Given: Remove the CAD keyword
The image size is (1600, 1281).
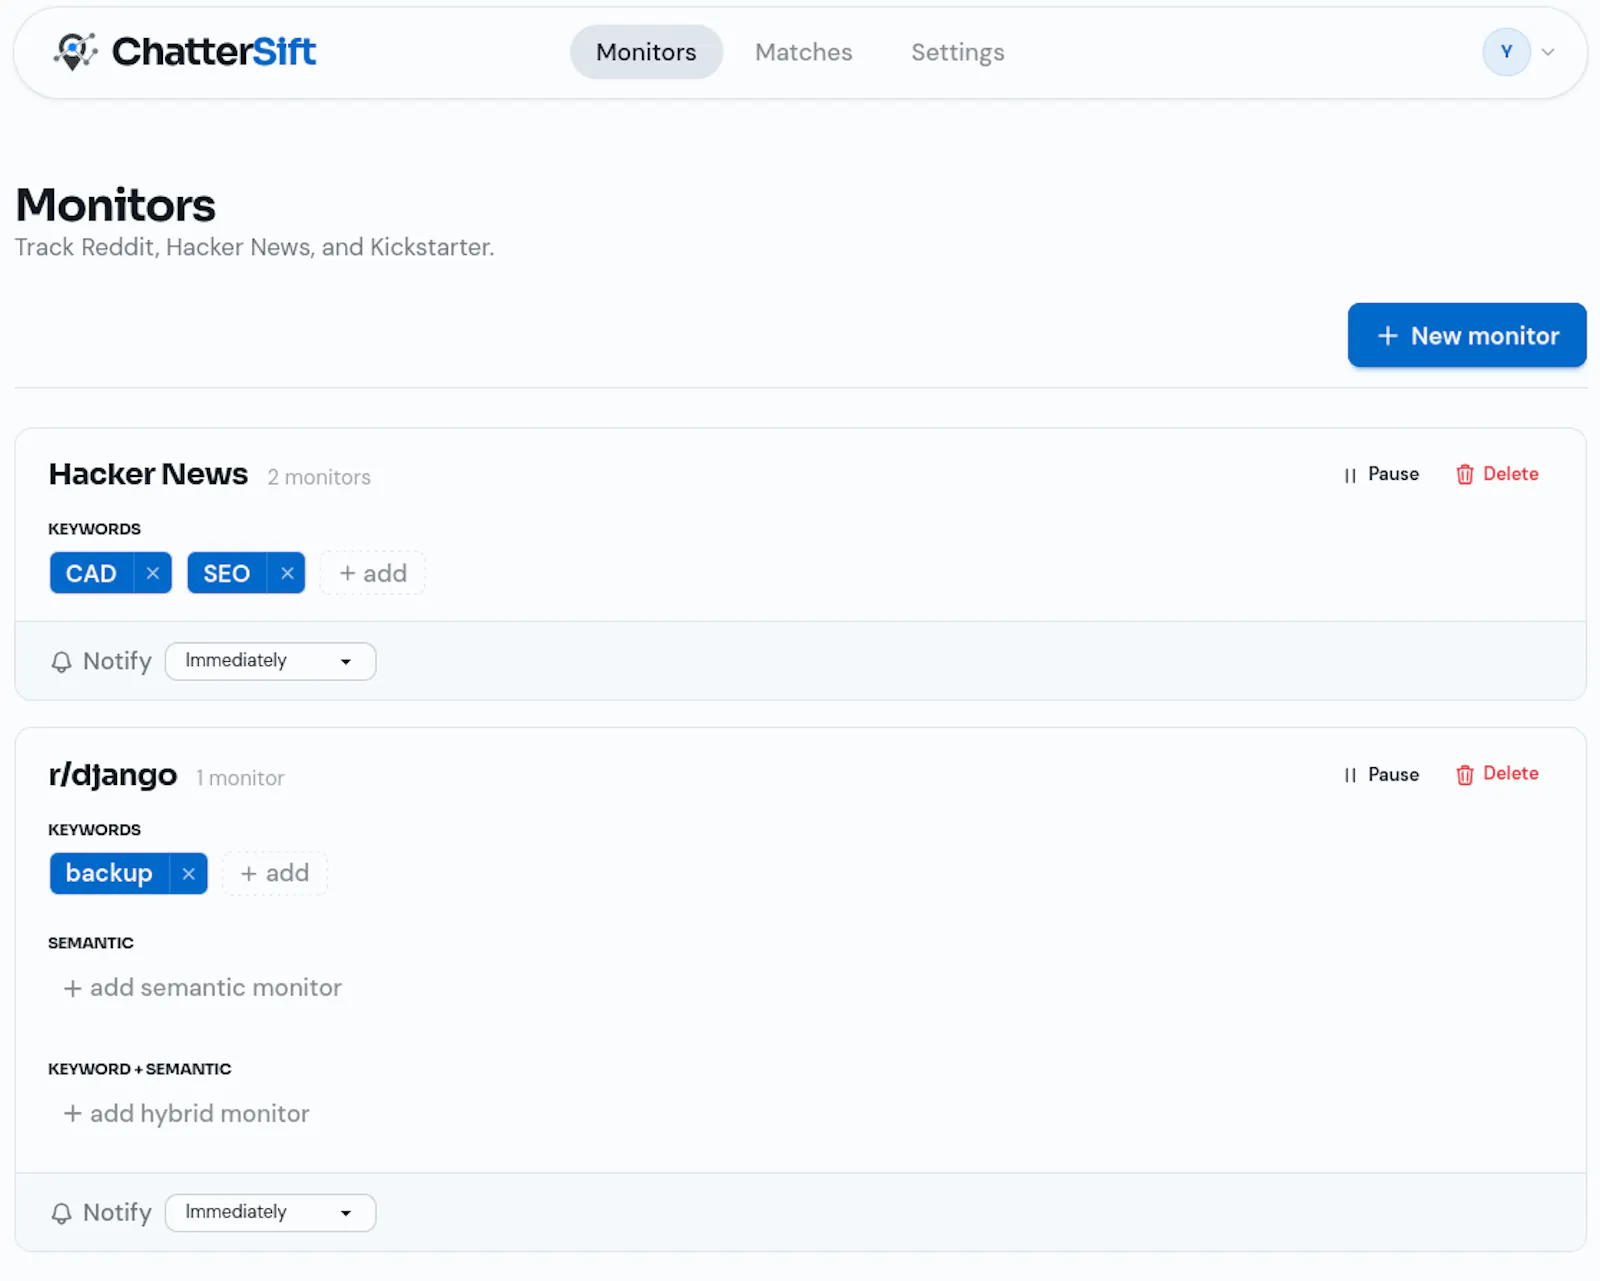Looking at the screenshot, I should click(153, 573).
